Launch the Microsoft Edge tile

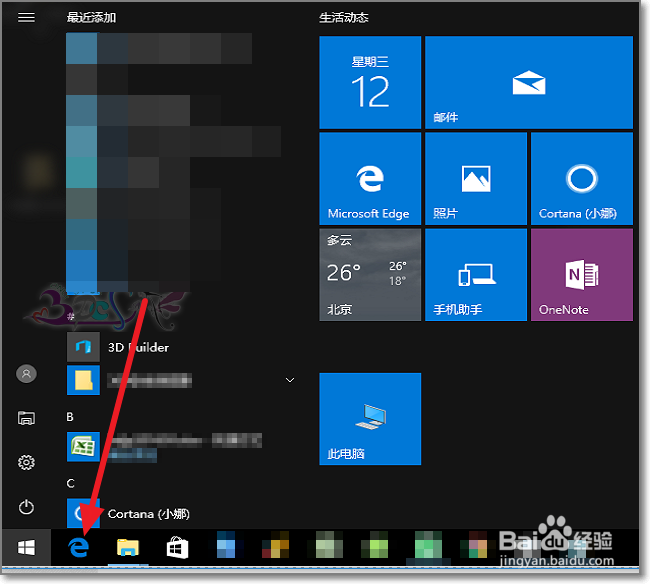[370, 178]
